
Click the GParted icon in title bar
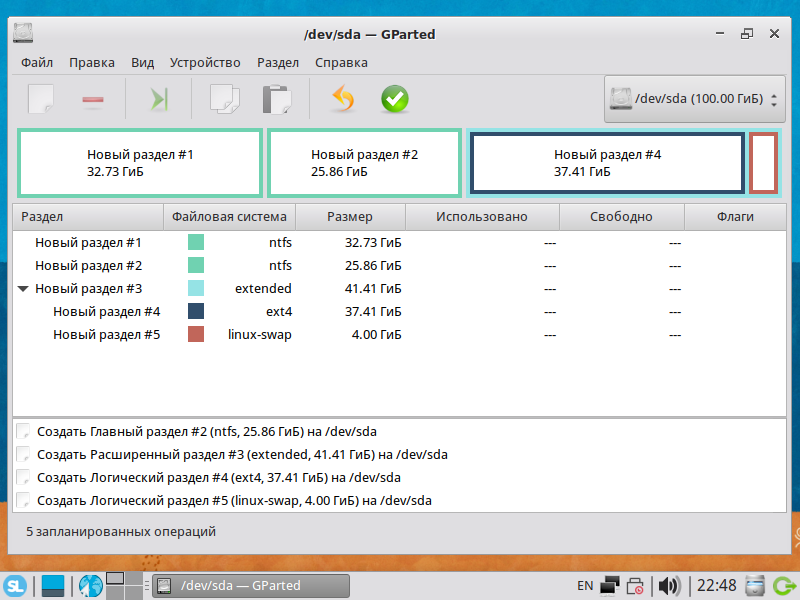tap(23, 33)
